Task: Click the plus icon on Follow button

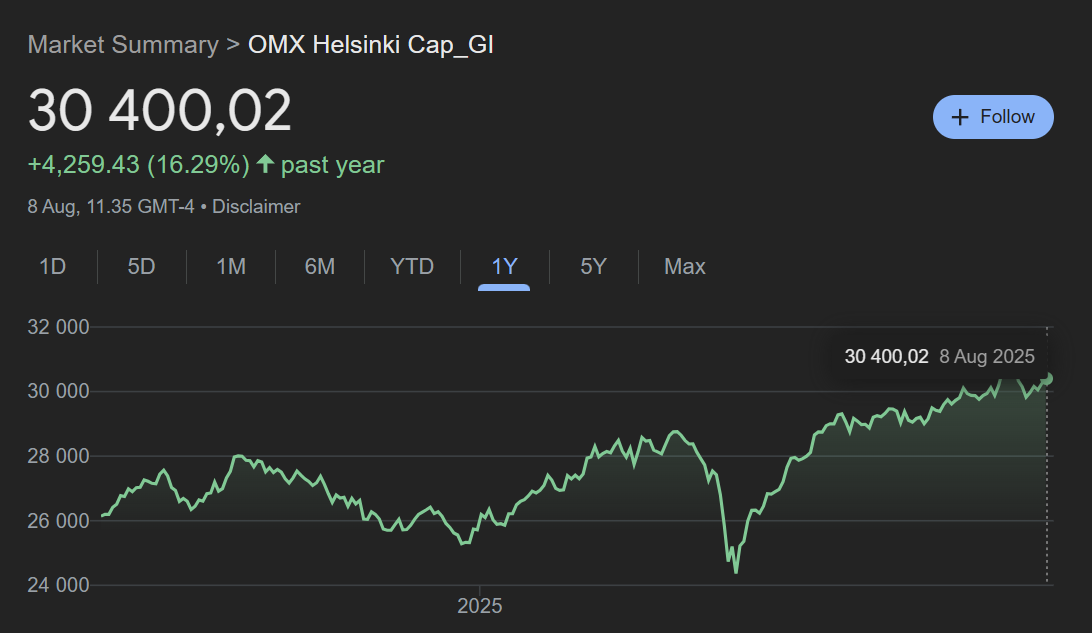Action: point(960,117)
